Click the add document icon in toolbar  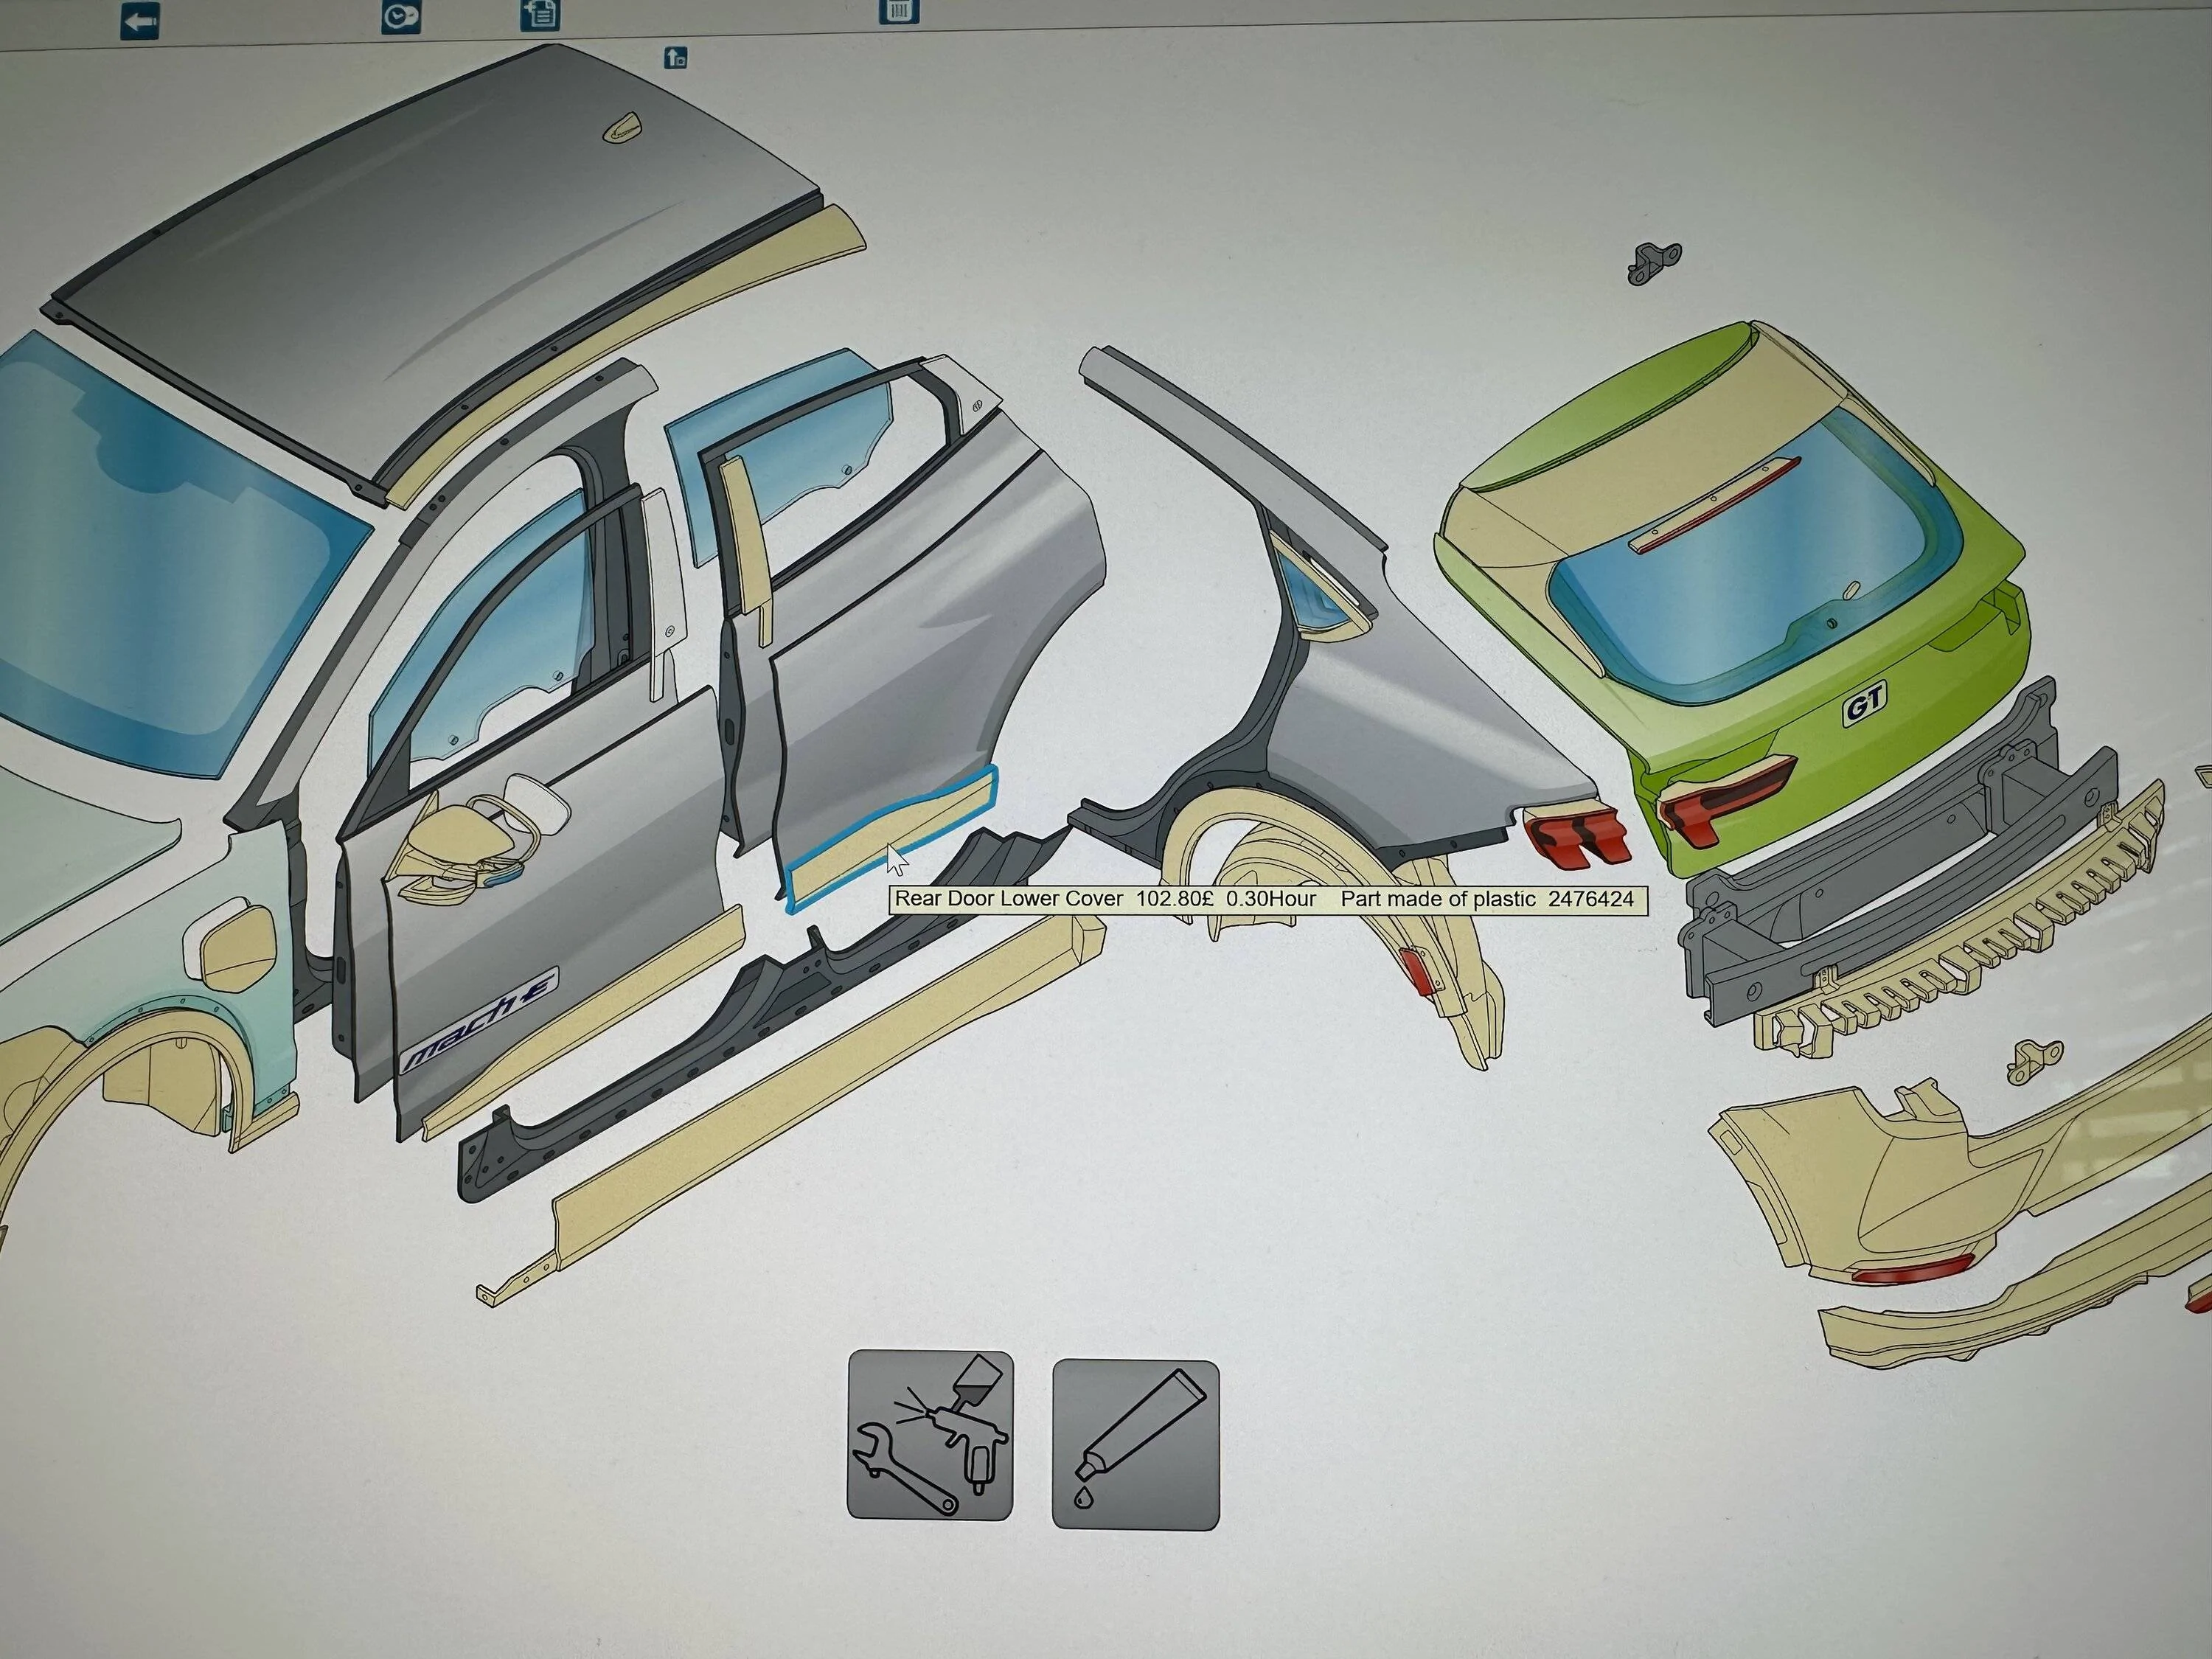coord(540,14)
